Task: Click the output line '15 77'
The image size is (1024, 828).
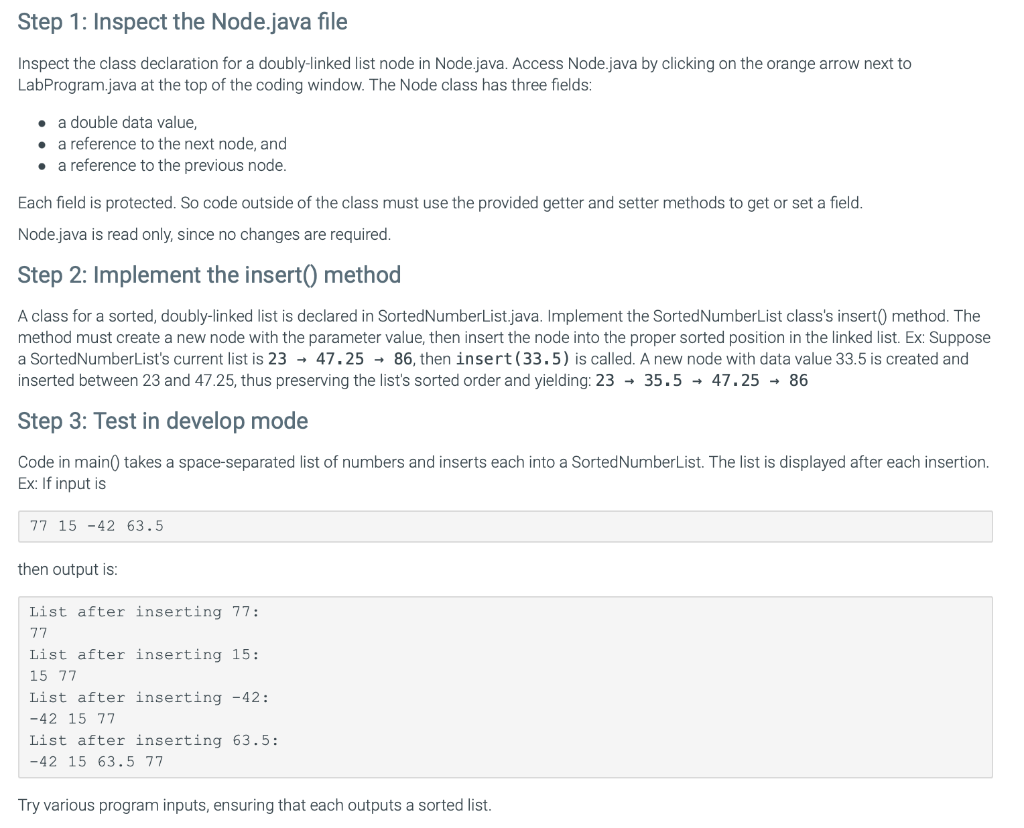Action: (x=53, y=676)
